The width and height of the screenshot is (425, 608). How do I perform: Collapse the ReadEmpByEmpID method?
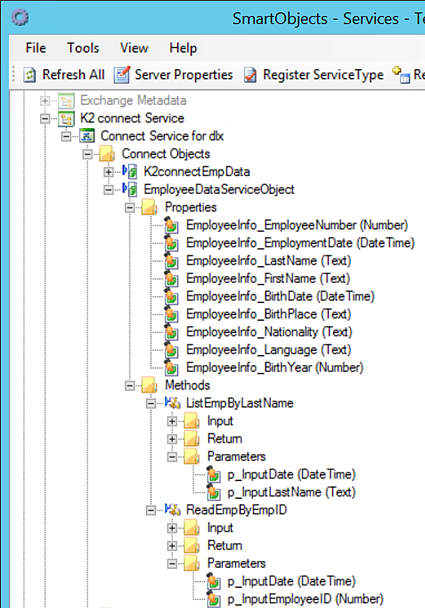(151, 510)
